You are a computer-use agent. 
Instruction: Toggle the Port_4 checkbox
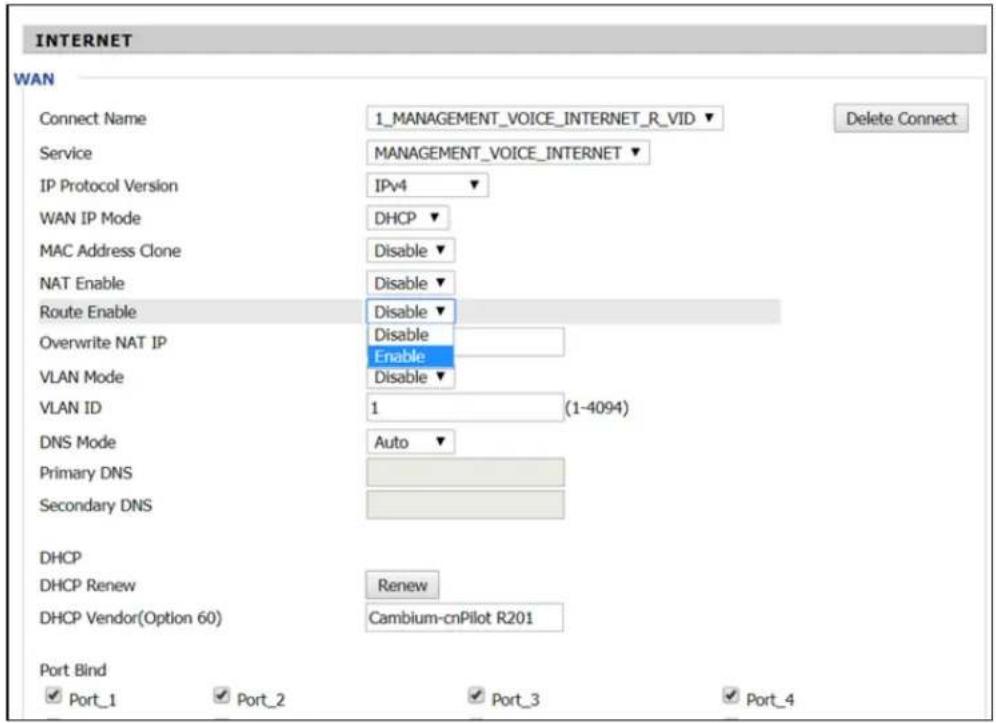point(731,696)
